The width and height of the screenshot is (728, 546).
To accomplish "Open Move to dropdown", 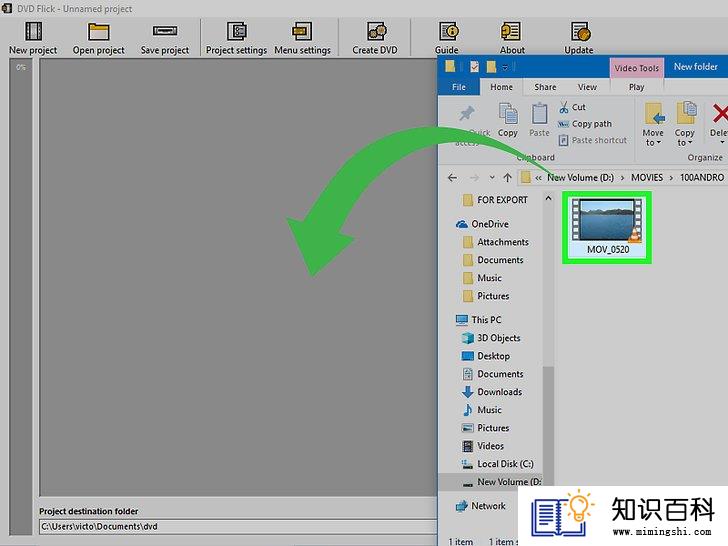I will pos(653,124).
